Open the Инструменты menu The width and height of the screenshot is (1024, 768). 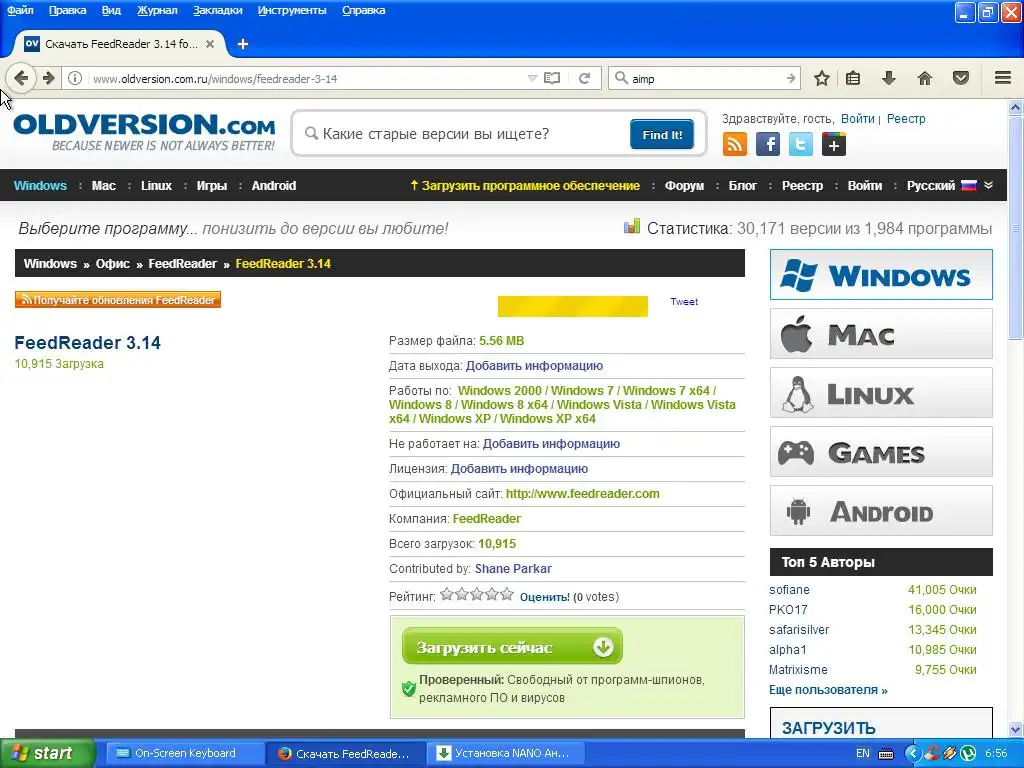pos(292,10)
